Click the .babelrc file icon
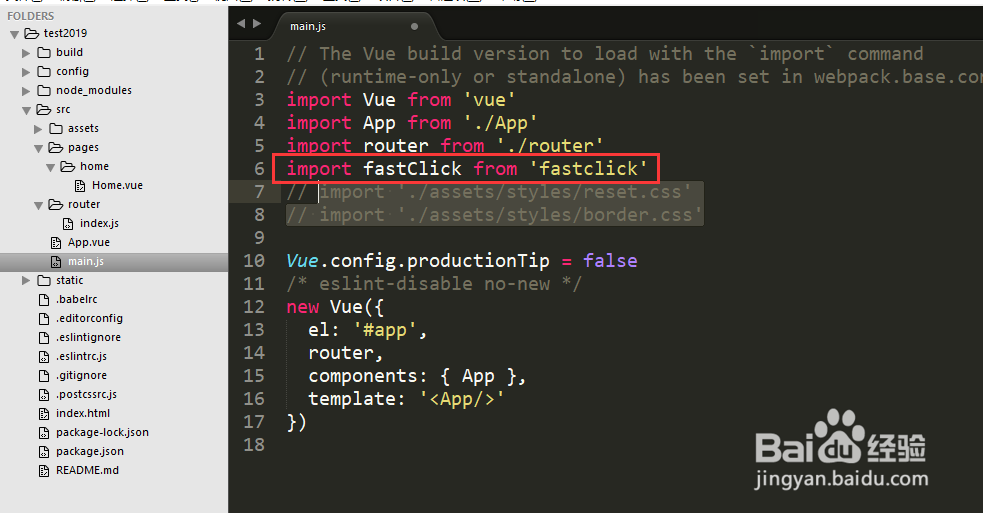 (44, 299)
